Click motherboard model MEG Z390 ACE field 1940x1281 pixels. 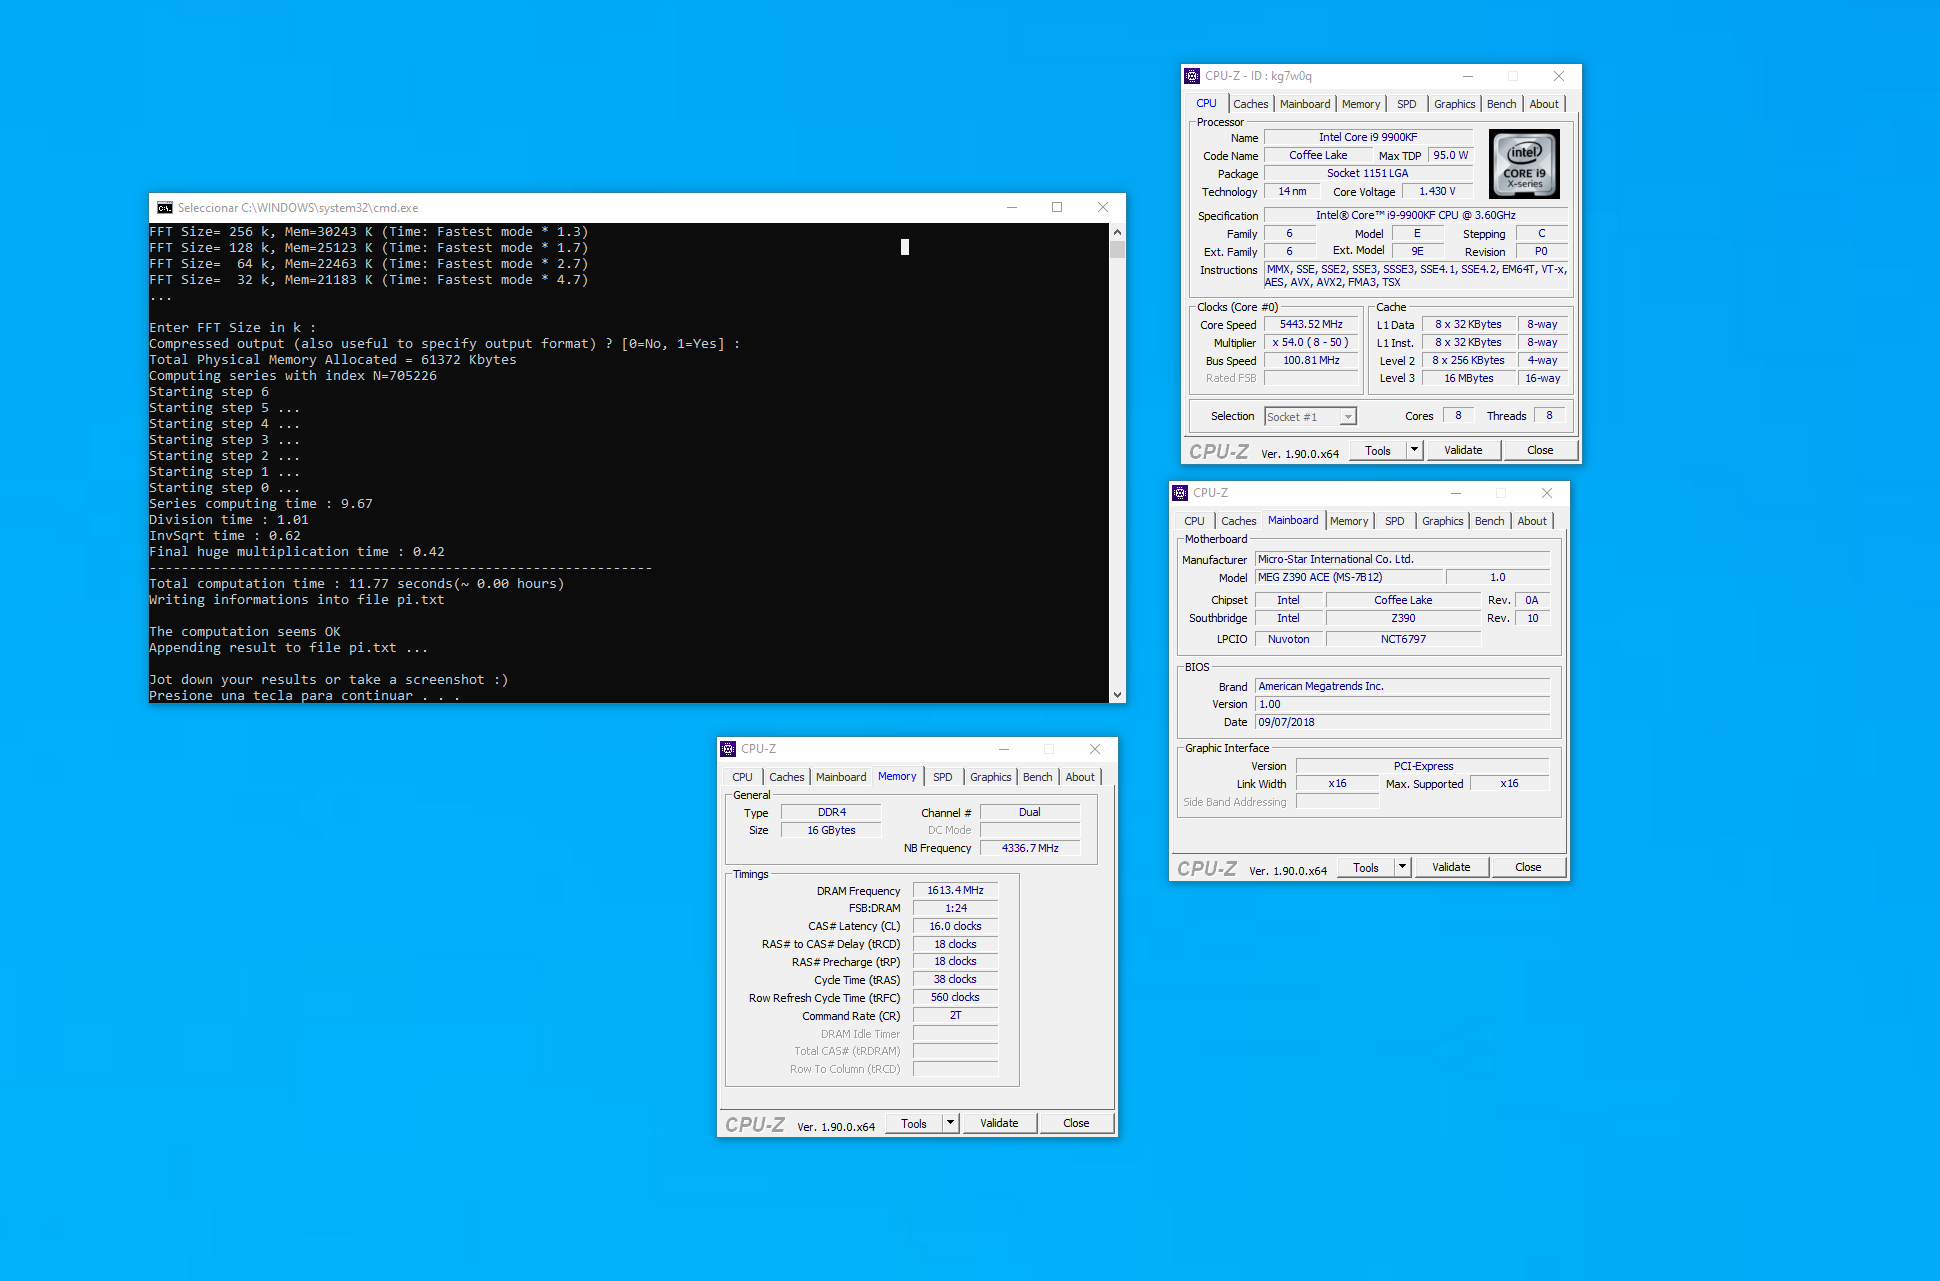point(1349,577)
